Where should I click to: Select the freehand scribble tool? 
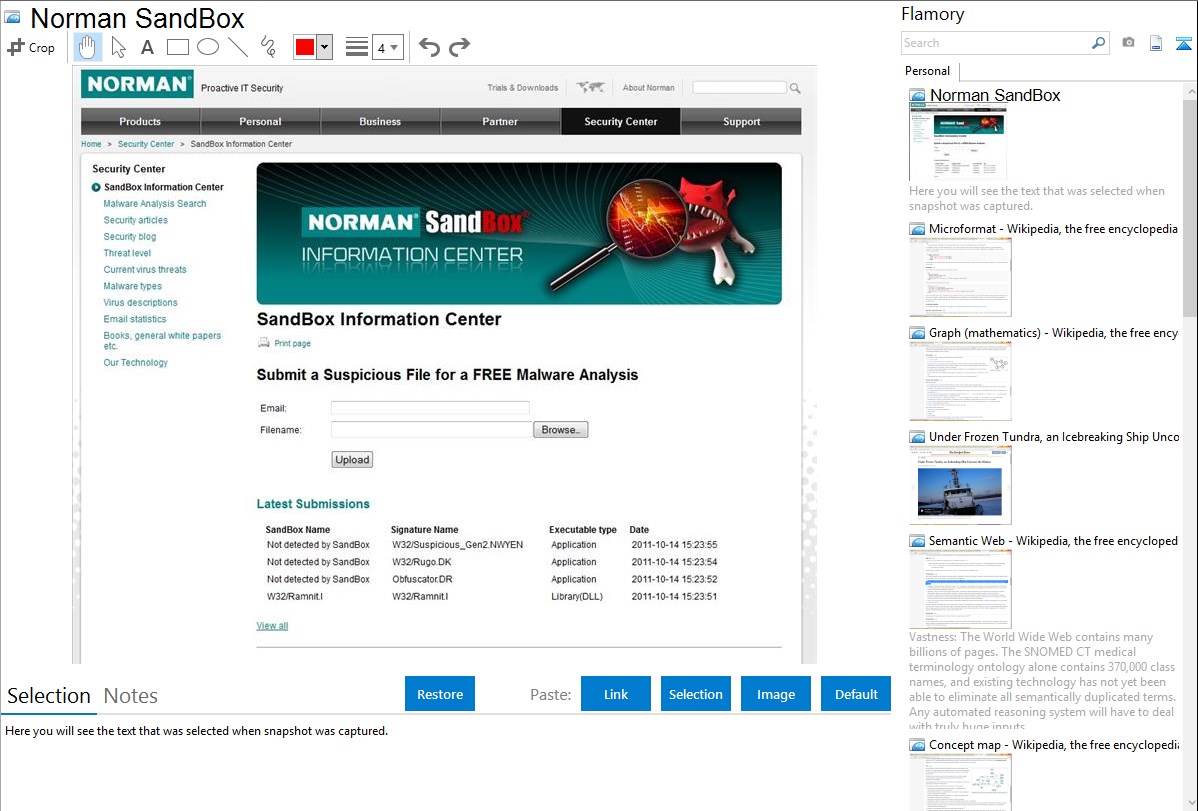coord(268,47)
